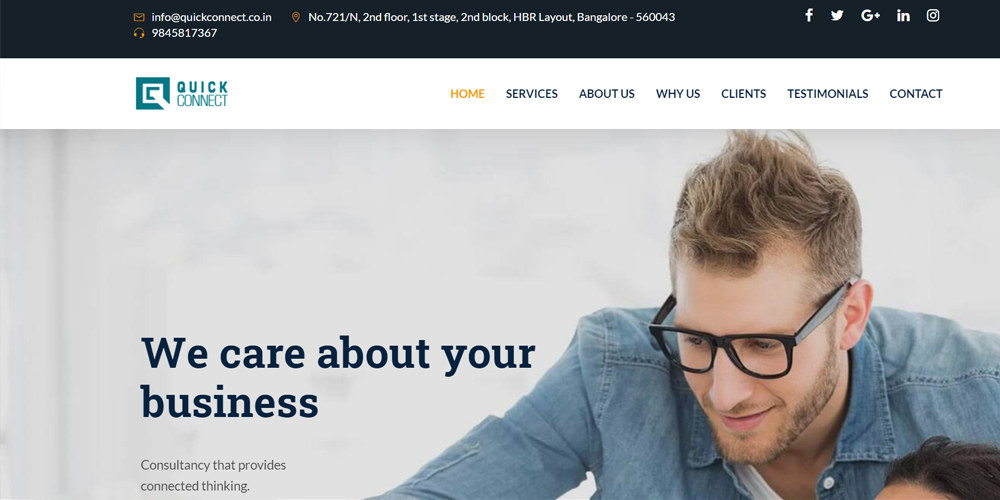
Task: Click the headset phone icon
Action: tap(139, 33)
